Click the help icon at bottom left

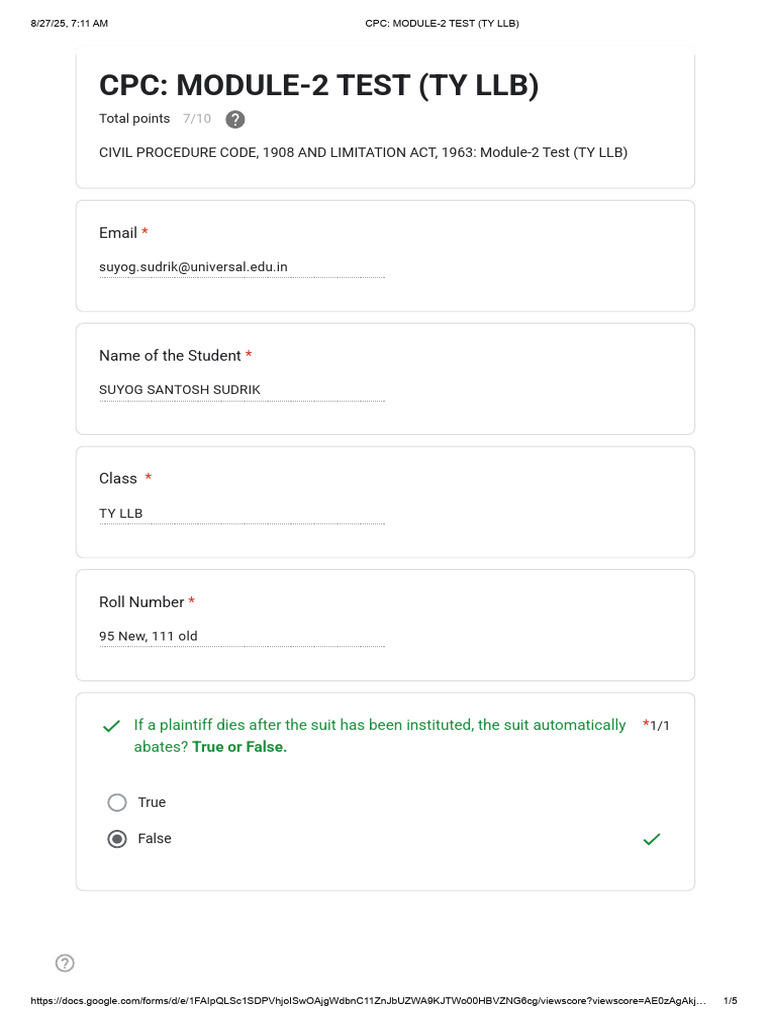point(65,963)
